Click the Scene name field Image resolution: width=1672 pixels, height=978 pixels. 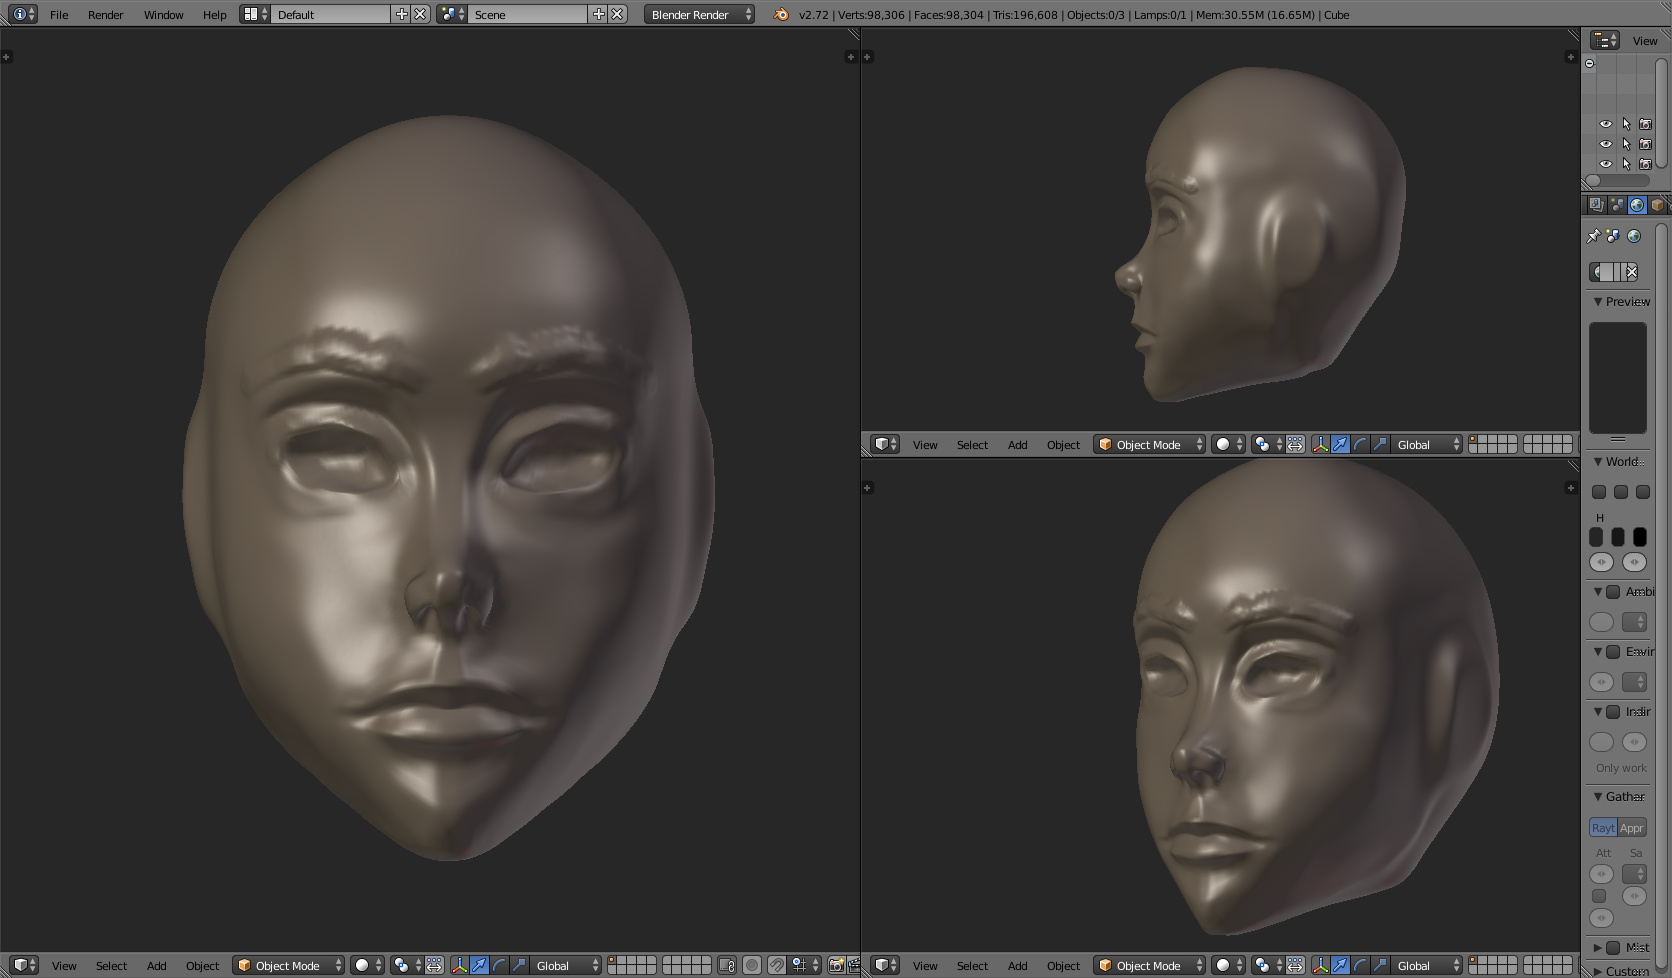[528, 14]
